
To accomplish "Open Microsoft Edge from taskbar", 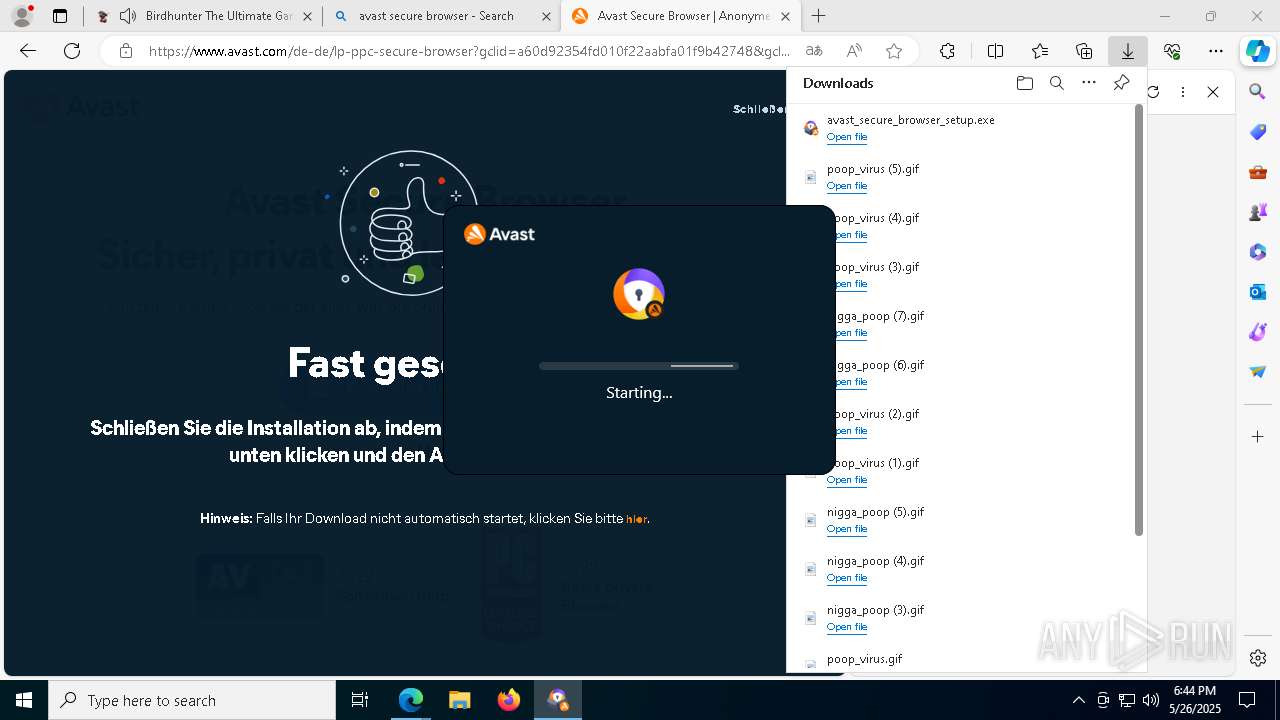I will (x=411, y=700).
